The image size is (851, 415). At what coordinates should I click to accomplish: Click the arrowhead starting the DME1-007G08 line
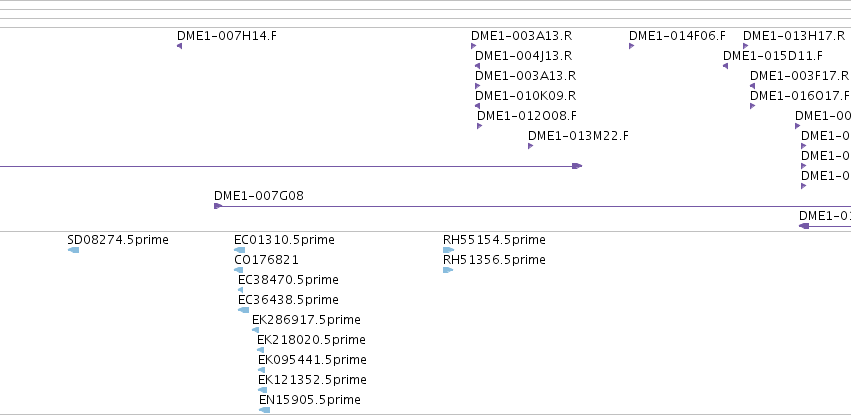pos(218,206)
